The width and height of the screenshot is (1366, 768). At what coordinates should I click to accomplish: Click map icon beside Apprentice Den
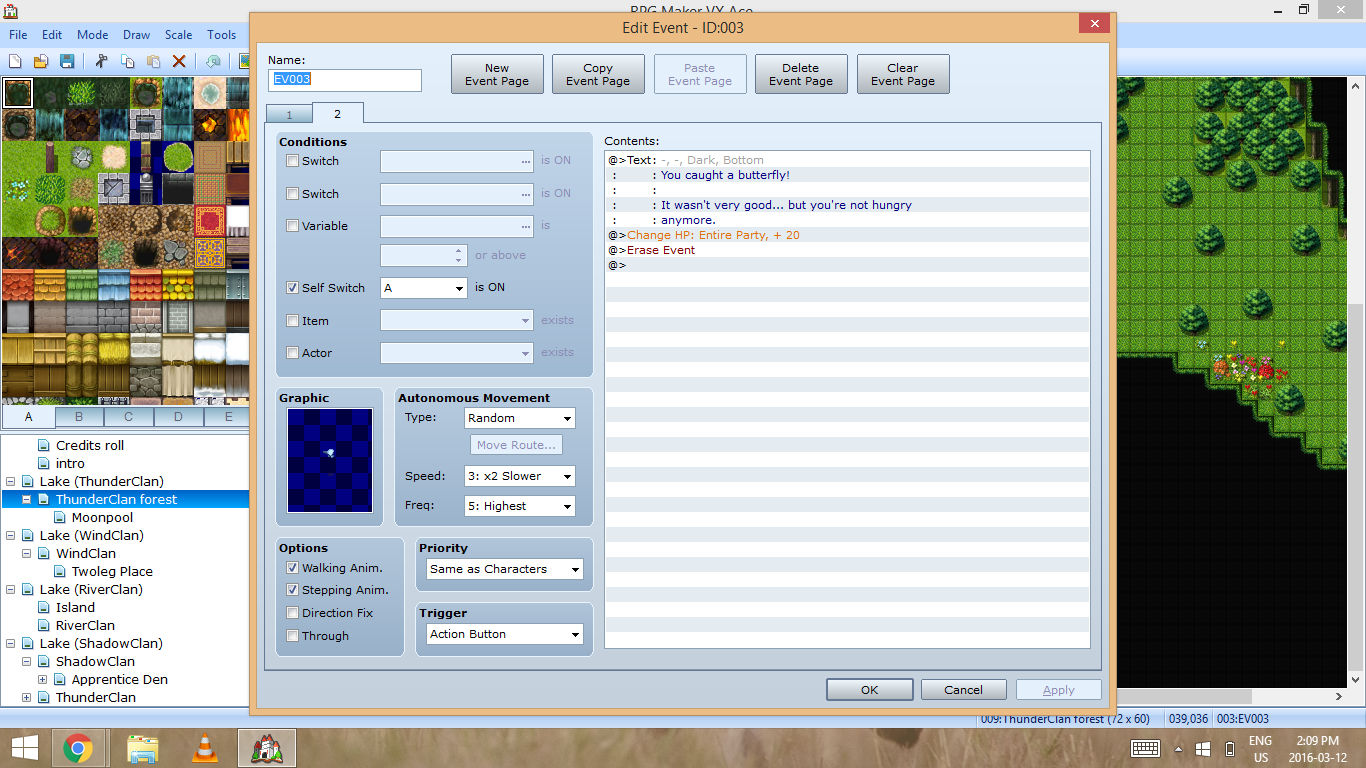(60, 680)
